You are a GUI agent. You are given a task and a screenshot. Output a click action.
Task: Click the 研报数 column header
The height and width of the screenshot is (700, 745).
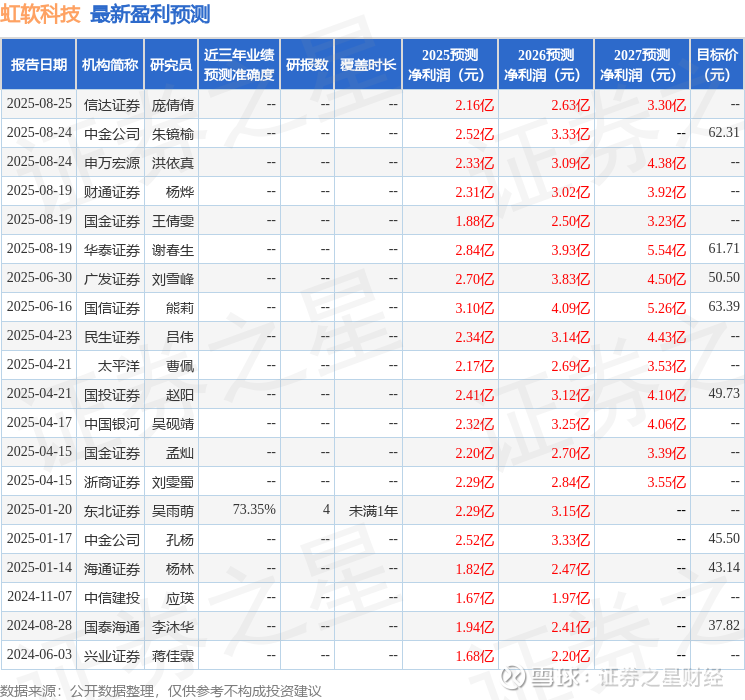pos(307,65)
